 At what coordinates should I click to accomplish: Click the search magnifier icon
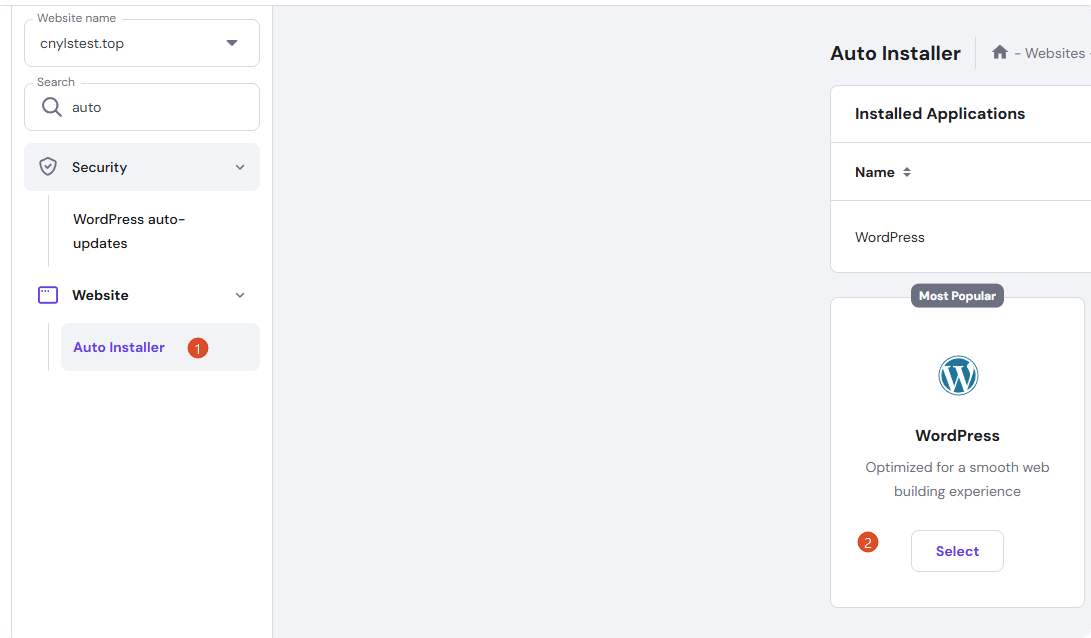click(x=51, y=107)
